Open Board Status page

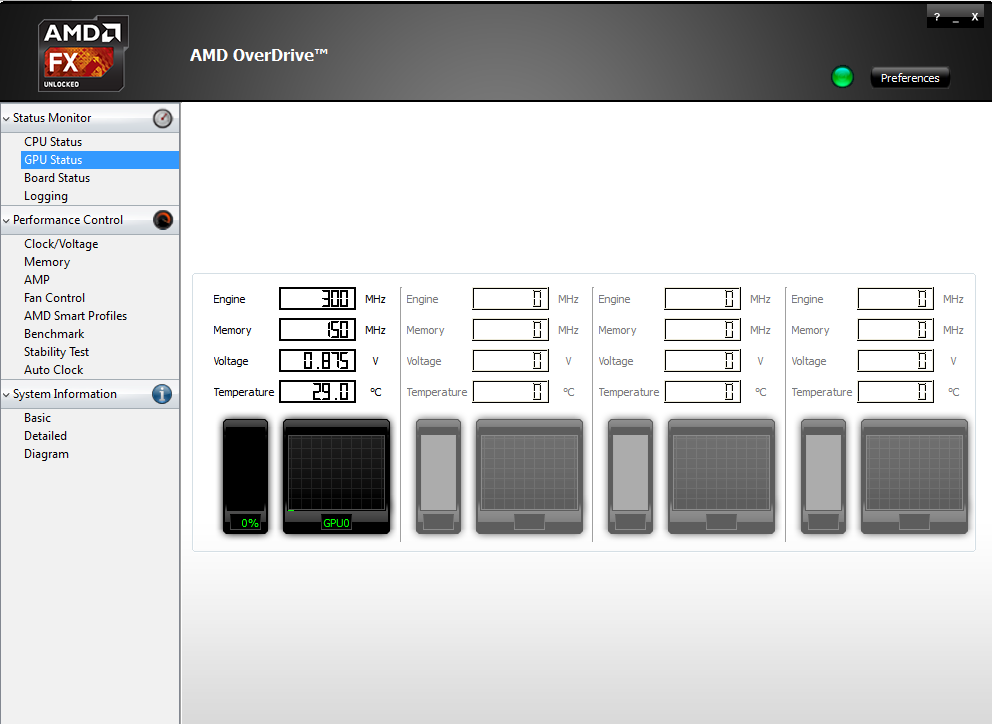pyautogui.click(x=57, y=178)
